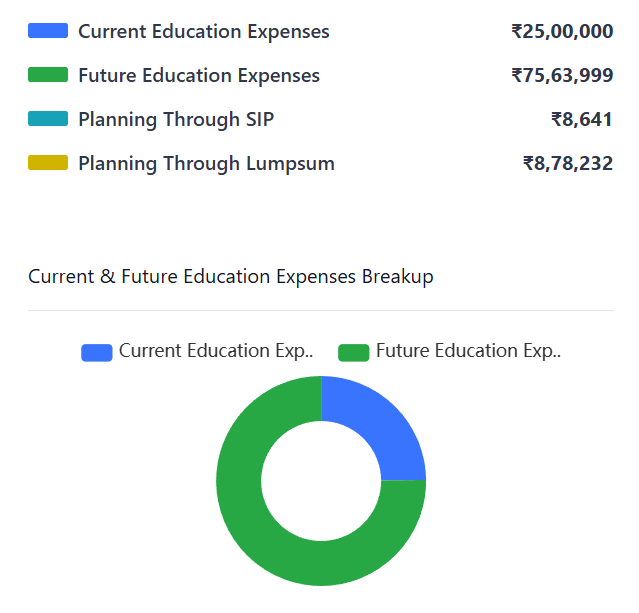639x613 pixels.
Task: Click the Planning Through SIP label
Action: [x=176, y=119]
